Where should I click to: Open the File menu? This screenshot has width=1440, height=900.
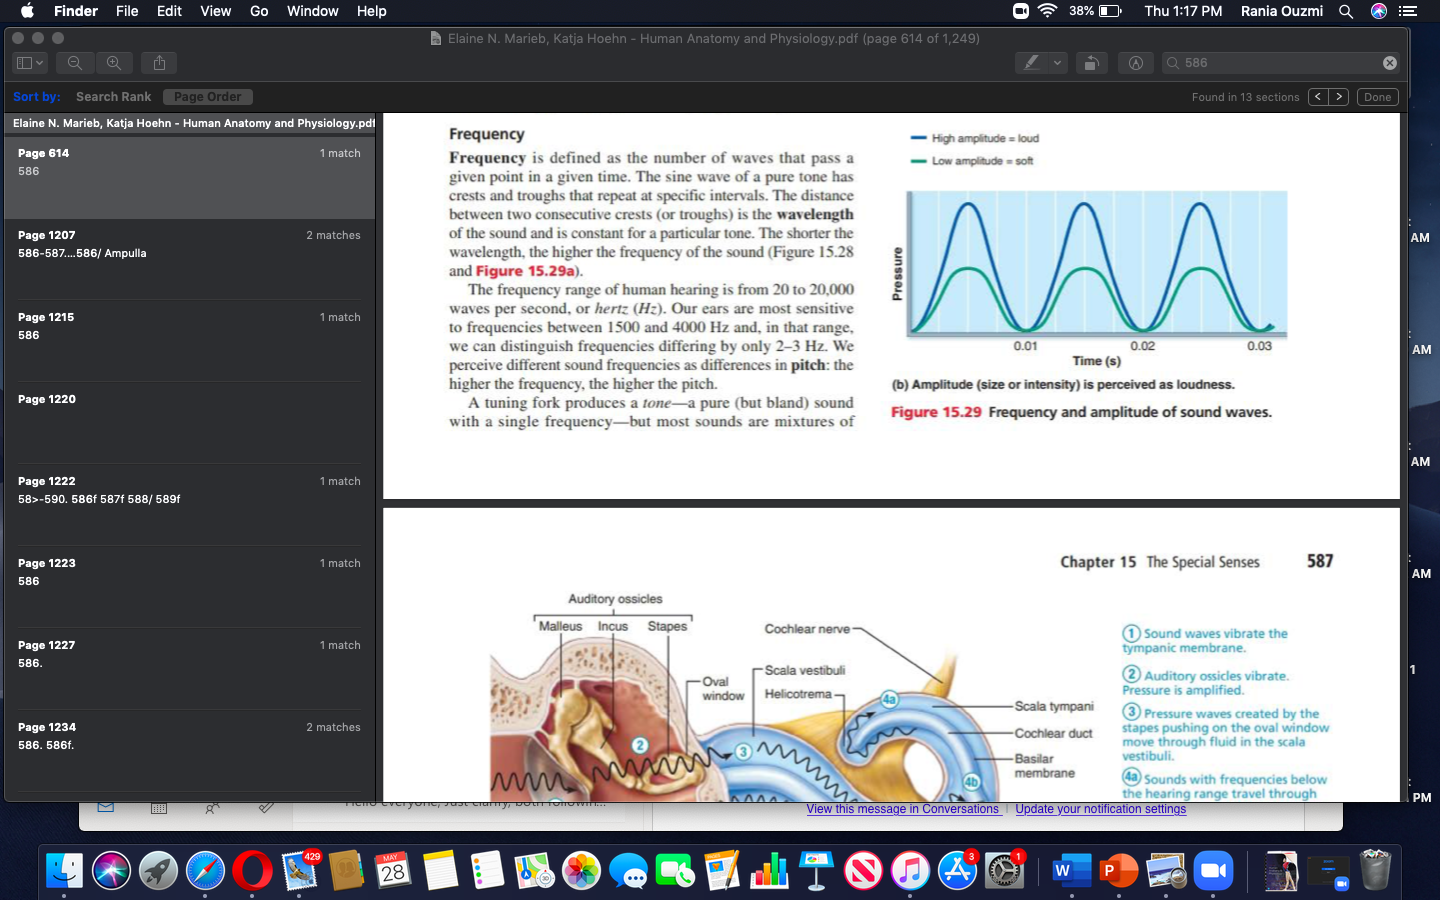click(127, 11)
